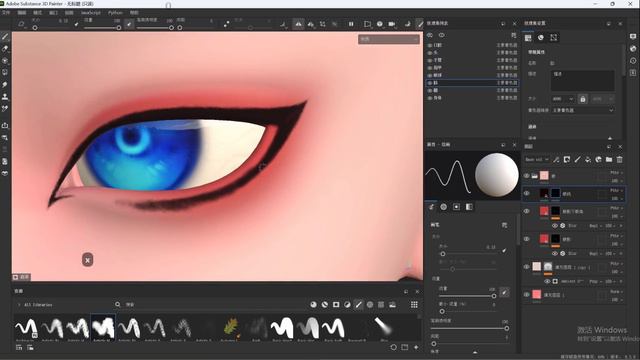
Task: Open opacity dropdown of the top folder layer
Action: [616, 180]
